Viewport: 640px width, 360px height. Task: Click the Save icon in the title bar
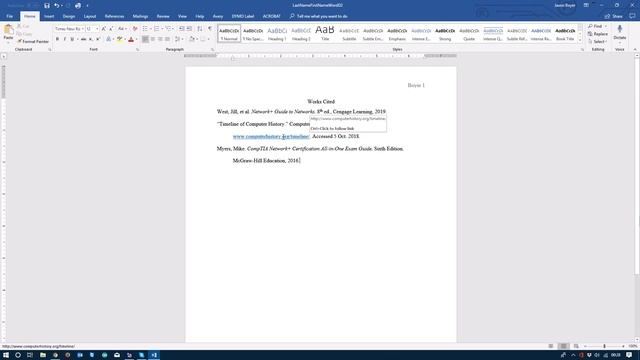pyautogui.click(x=47, y=5)
